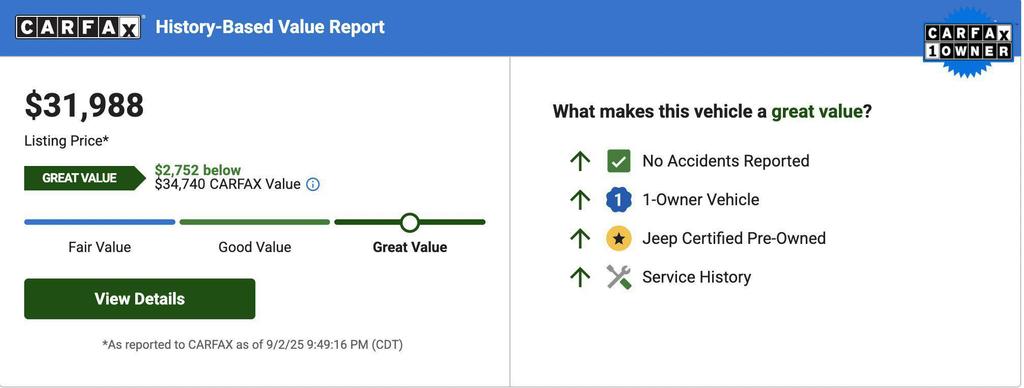Click the GREAT VALUE green tag
The height and width of the screenshot is (388, 1024).
[x=85, y=178]
